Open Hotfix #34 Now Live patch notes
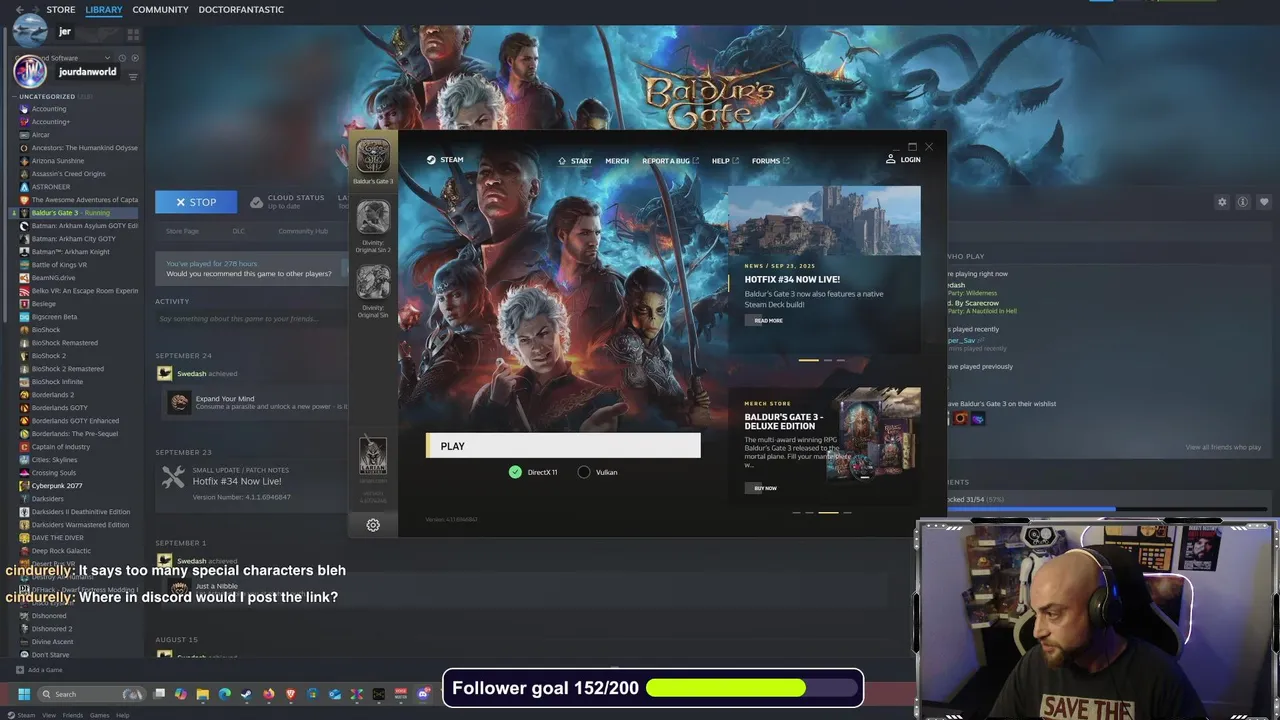This screenshot has height=720, width=1280. point(237,481)
